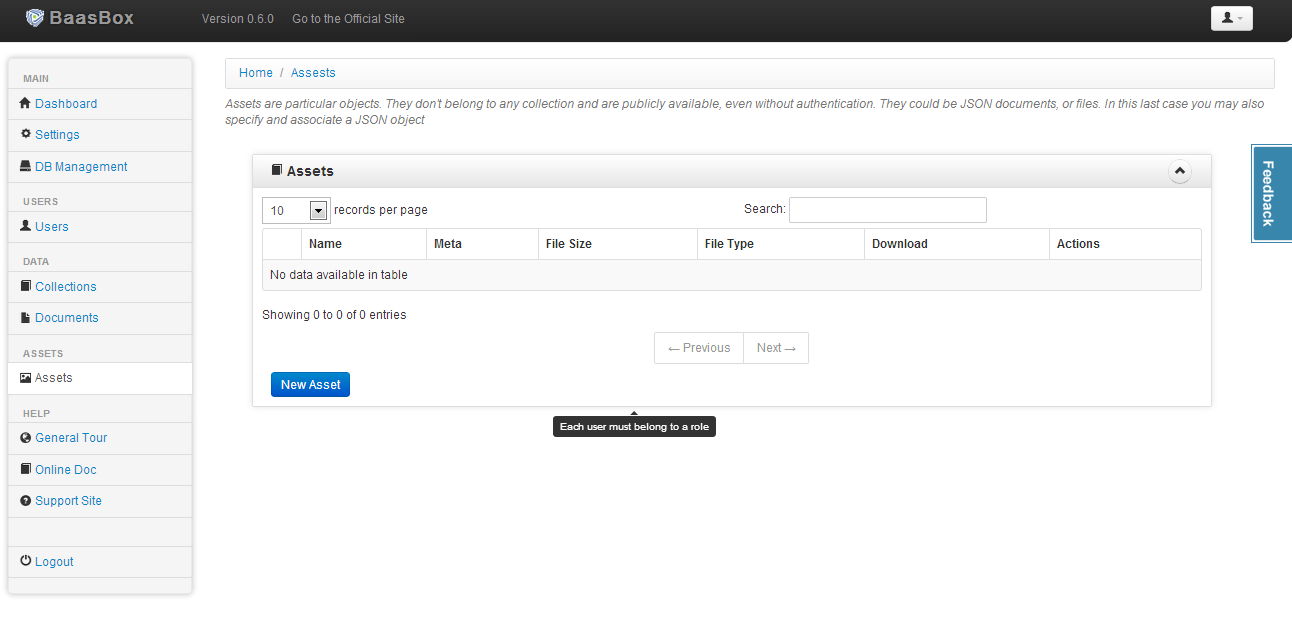1292x632 pixels.
Task: Focus the Search input field
Action: [888, 210]
